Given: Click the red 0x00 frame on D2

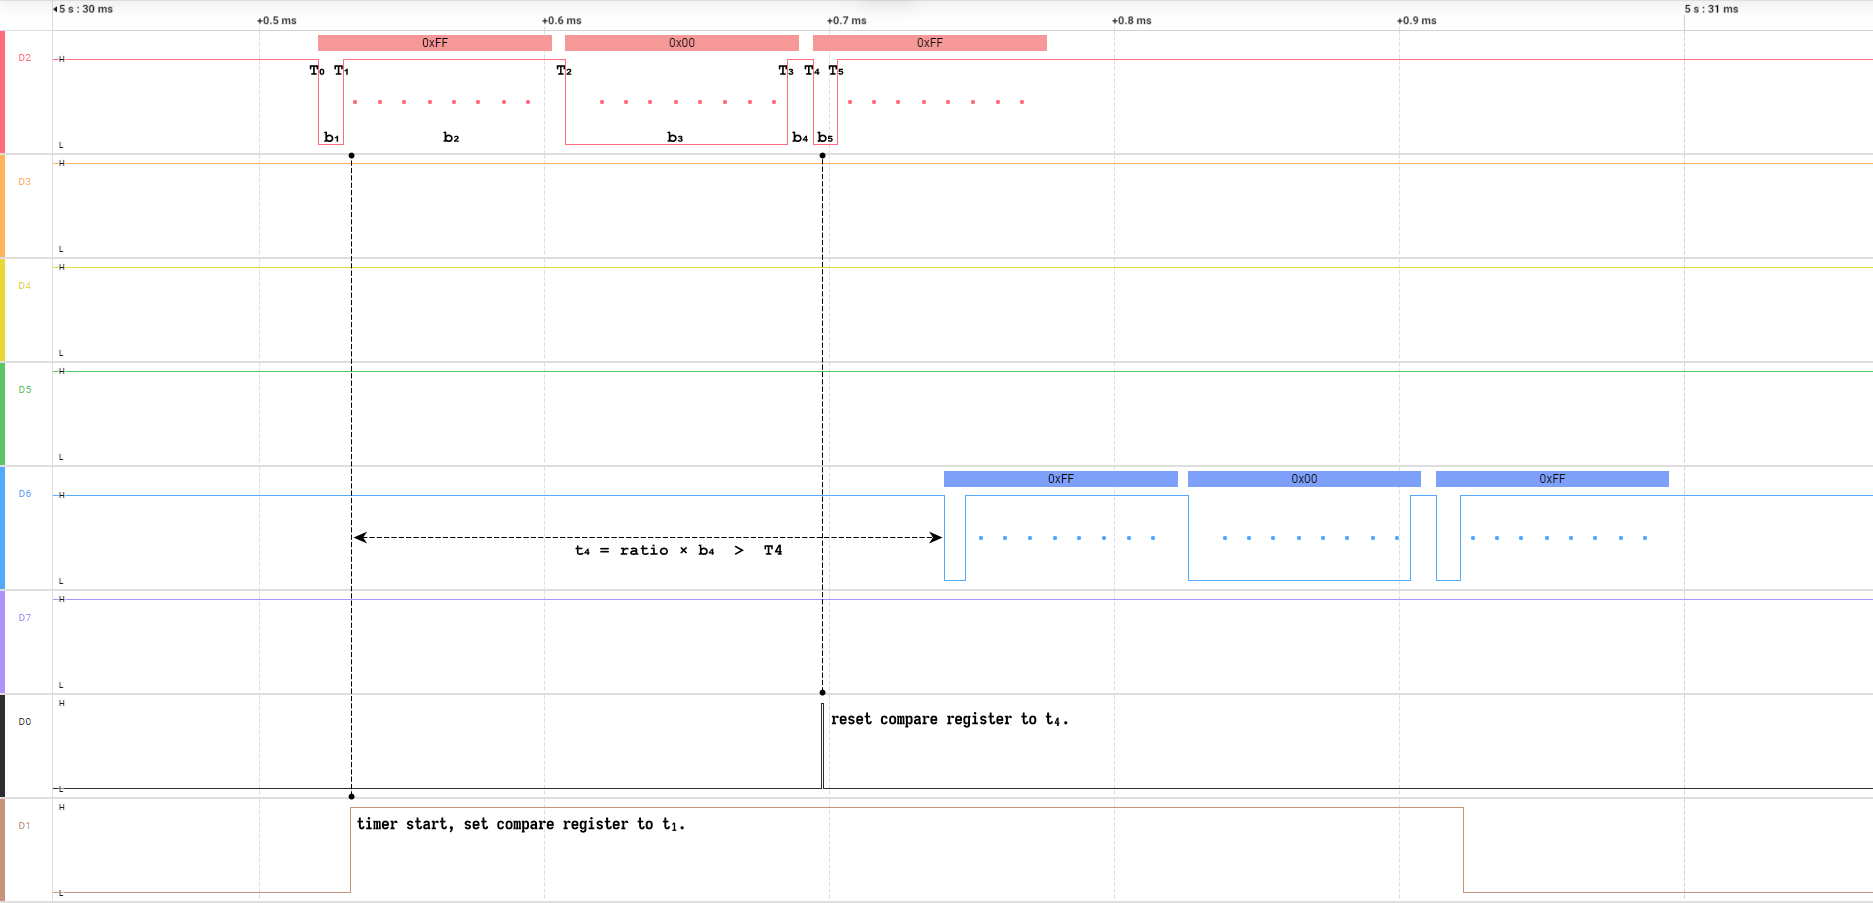Looking at the screenshot, I should (x=681, y=43).
